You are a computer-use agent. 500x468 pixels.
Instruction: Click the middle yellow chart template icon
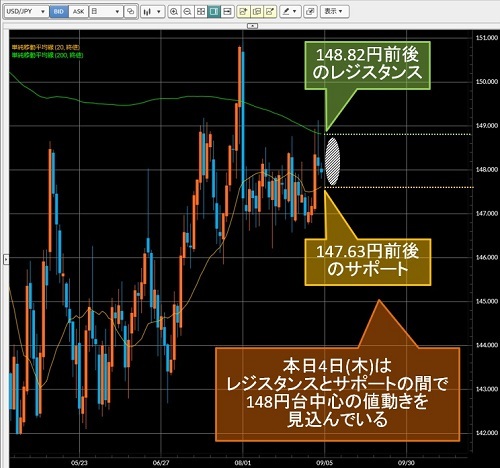(x=257, y=12)
